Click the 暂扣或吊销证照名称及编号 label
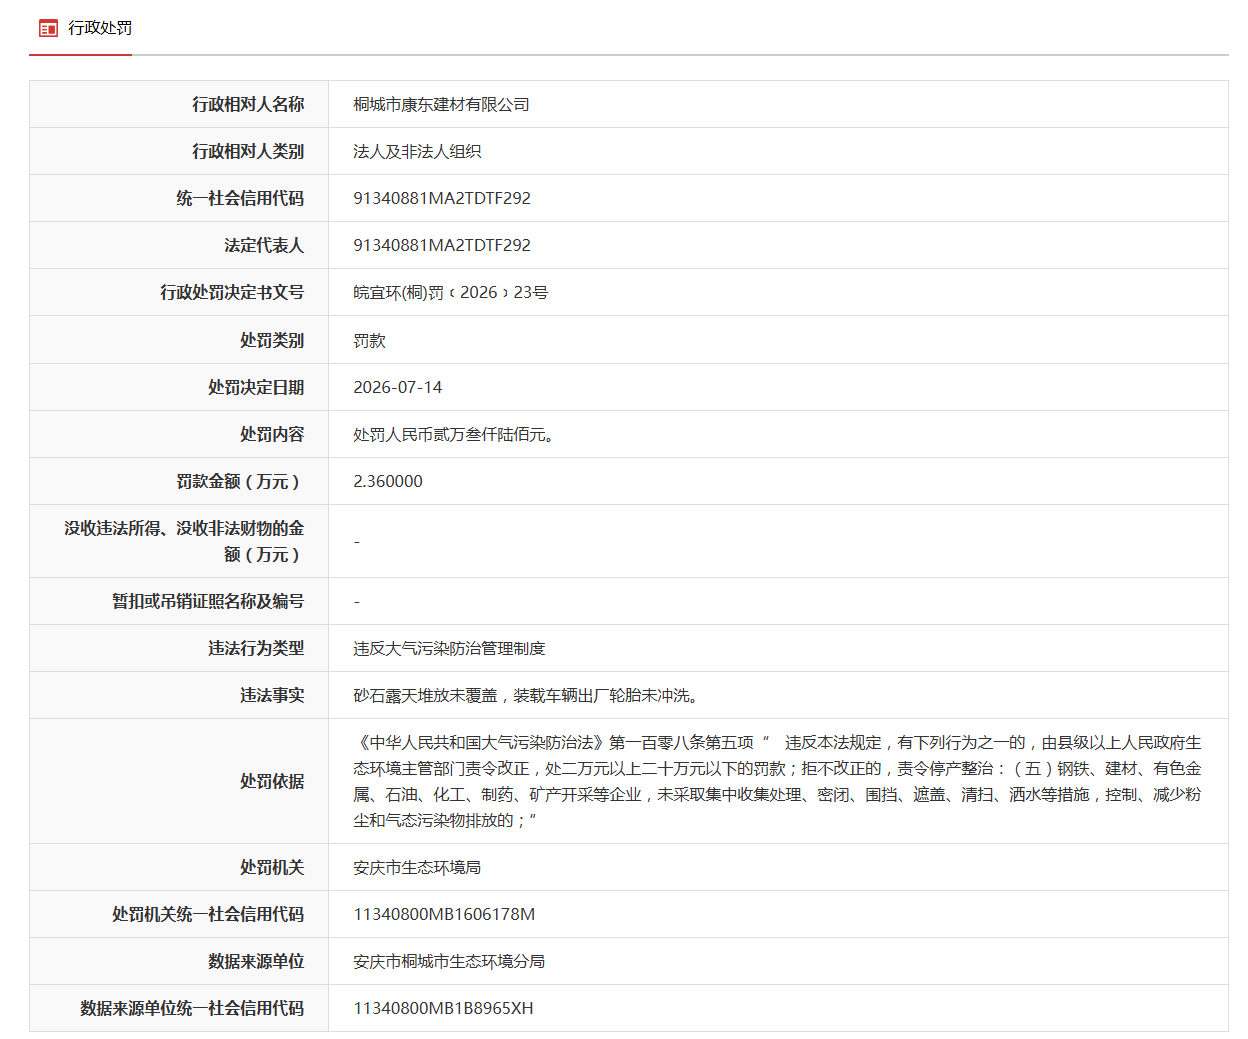The height and width of the screenshot is (1039, 1248). click(x=208, y=601)
